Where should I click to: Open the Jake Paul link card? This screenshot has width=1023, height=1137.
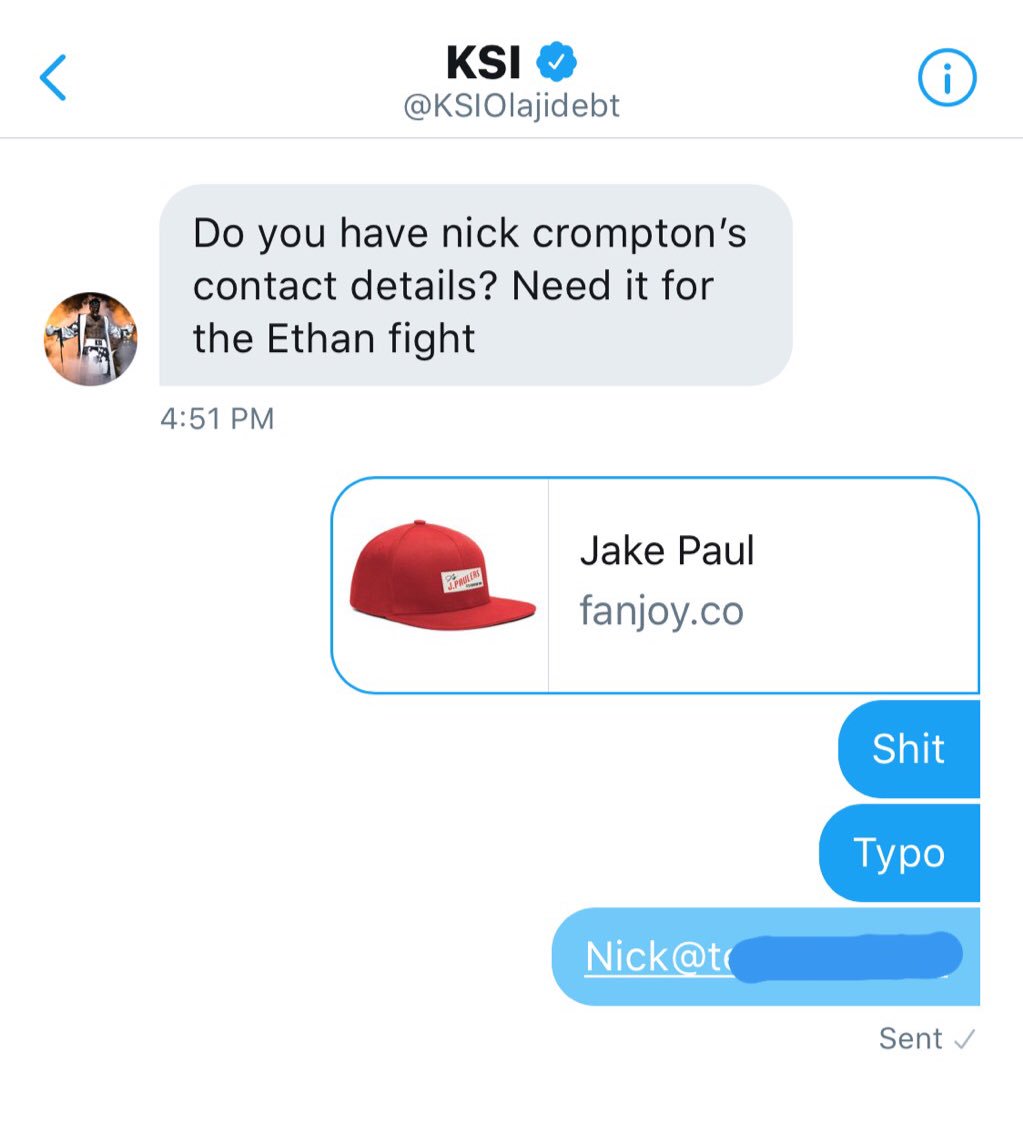[x=655, y=585]
